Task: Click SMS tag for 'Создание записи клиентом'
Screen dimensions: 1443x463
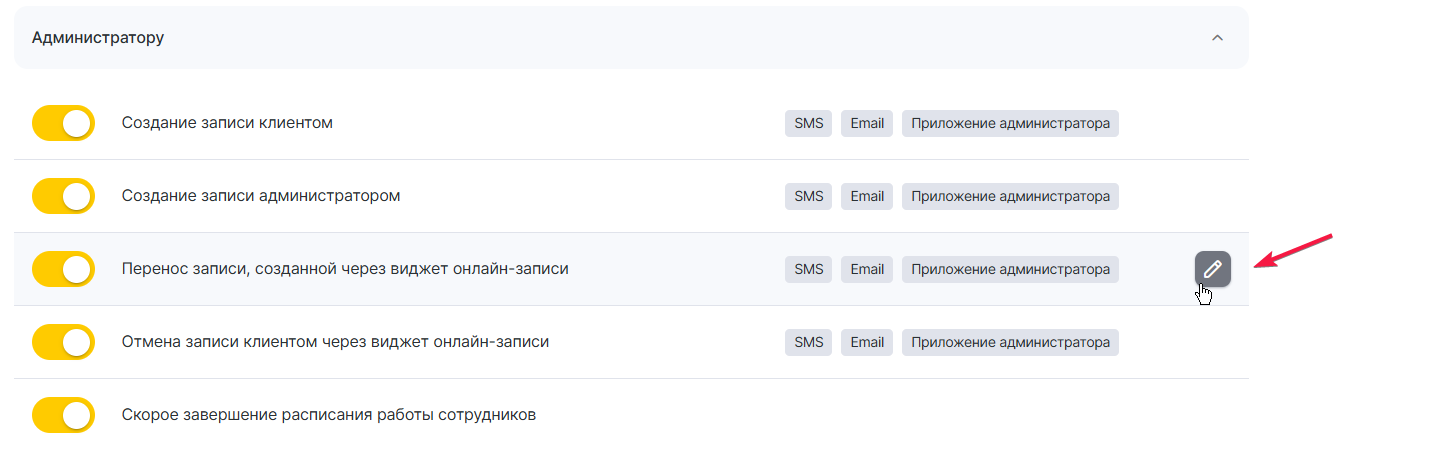Action: (x=808, y=123)
